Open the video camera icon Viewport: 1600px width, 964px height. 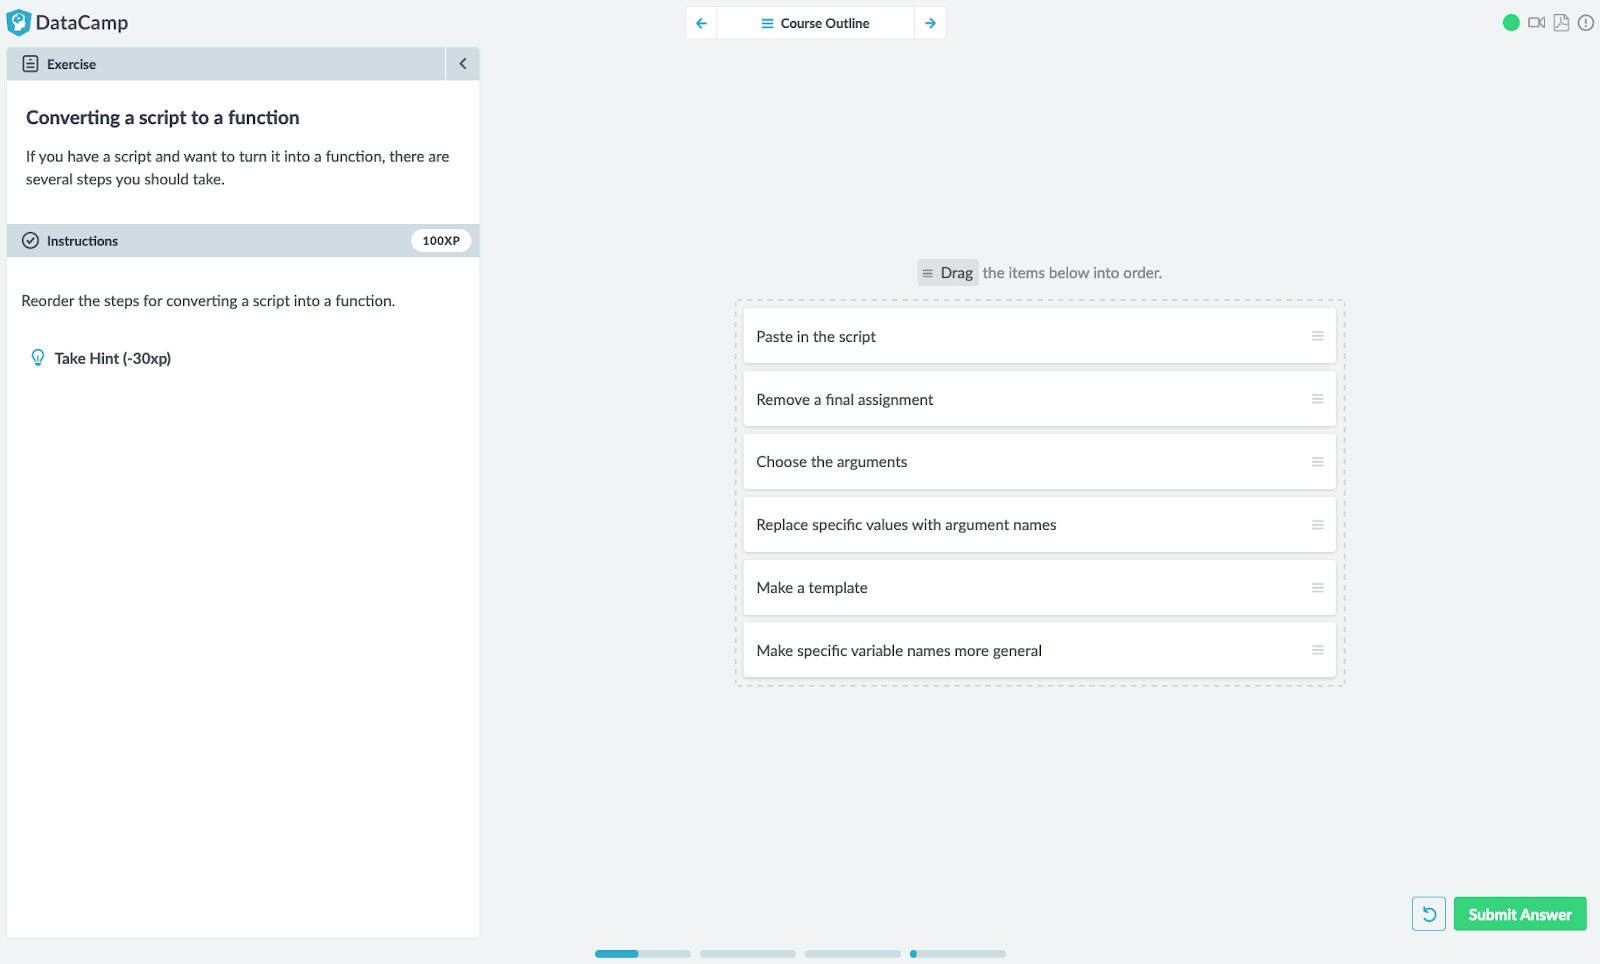click(1537, 23)
